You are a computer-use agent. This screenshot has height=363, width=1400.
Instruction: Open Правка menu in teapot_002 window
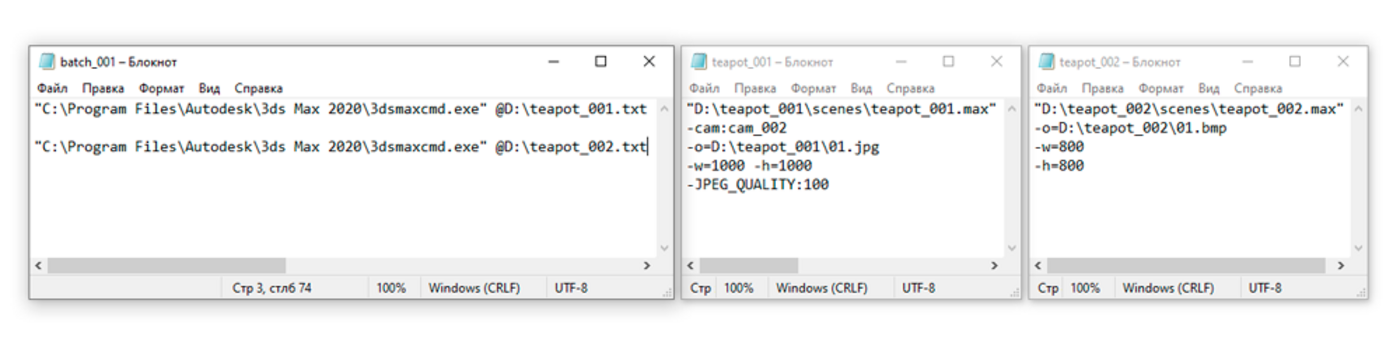pyautogui.click(x=1102, y=88)
